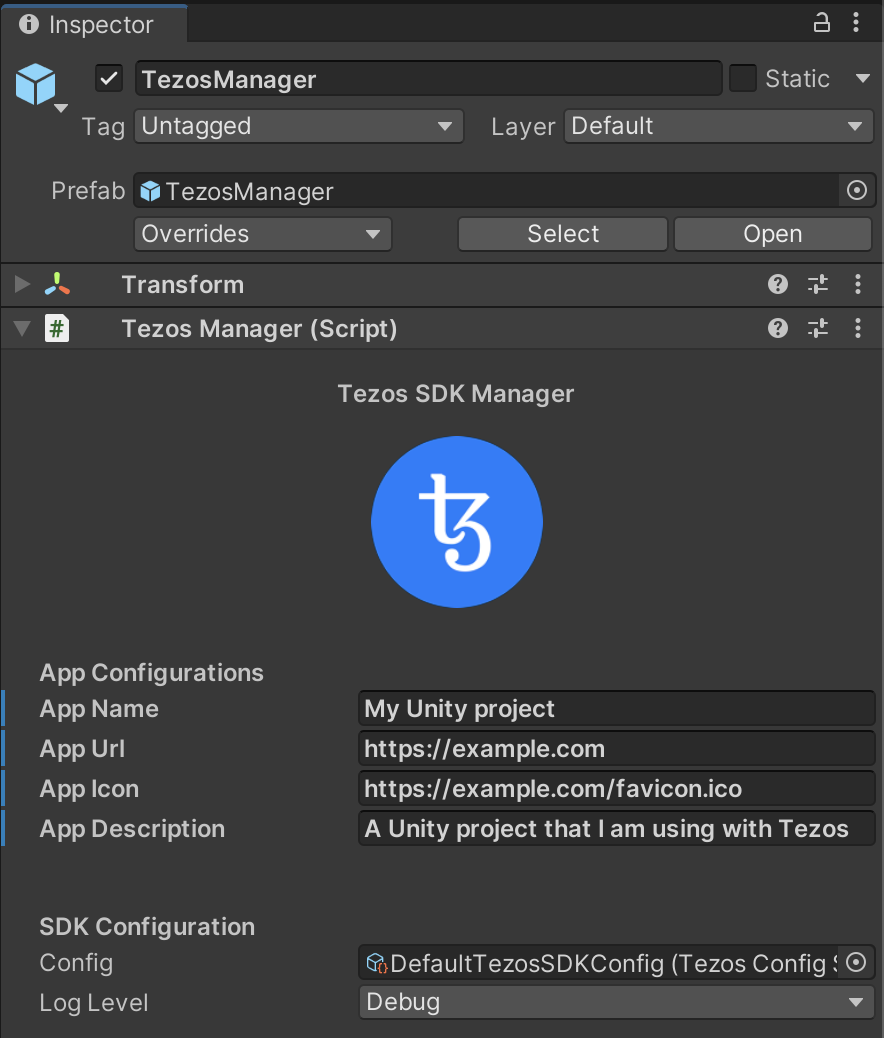
Task: Click the prefab Open button
Action: click(772, 234)
